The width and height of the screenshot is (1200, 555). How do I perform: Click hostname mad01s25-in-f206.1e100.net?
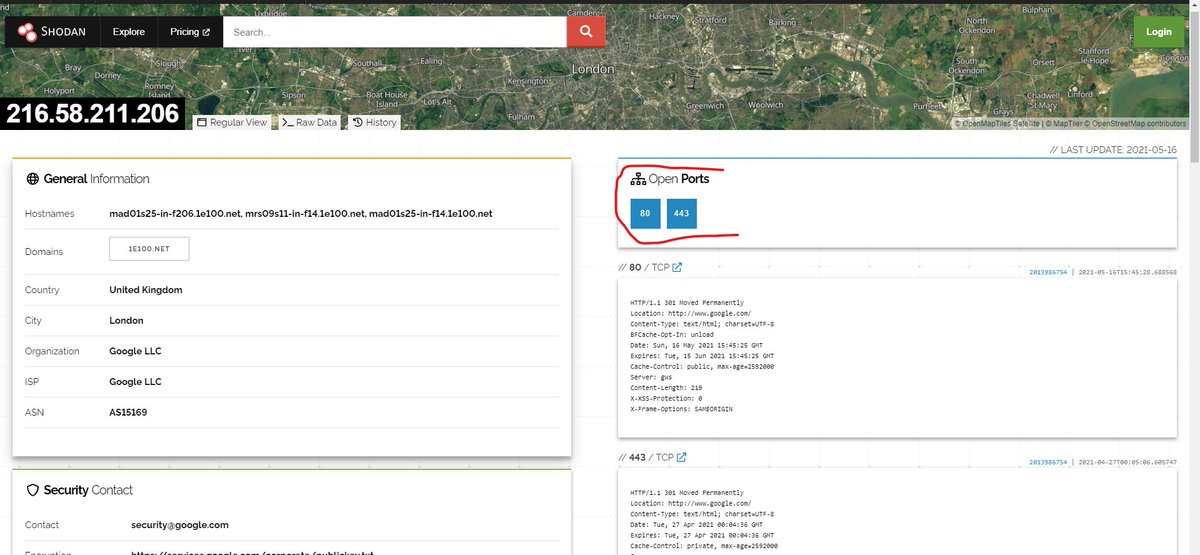click(175, 214)
